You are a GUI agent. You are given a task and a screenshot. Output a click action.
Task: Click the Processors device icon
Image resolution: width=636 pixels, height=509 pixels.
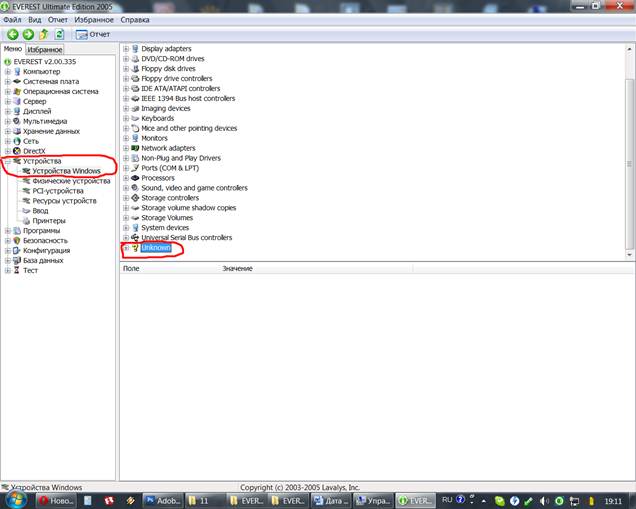click(x=135, y=178)
